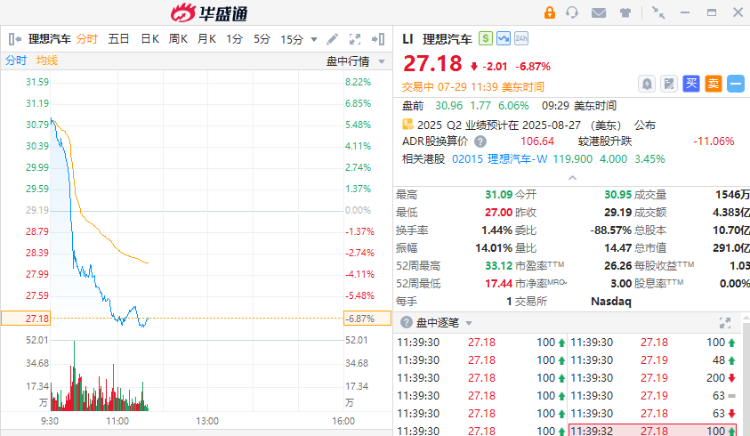Click the 华盛通 logo

click(x=209, y=13)
